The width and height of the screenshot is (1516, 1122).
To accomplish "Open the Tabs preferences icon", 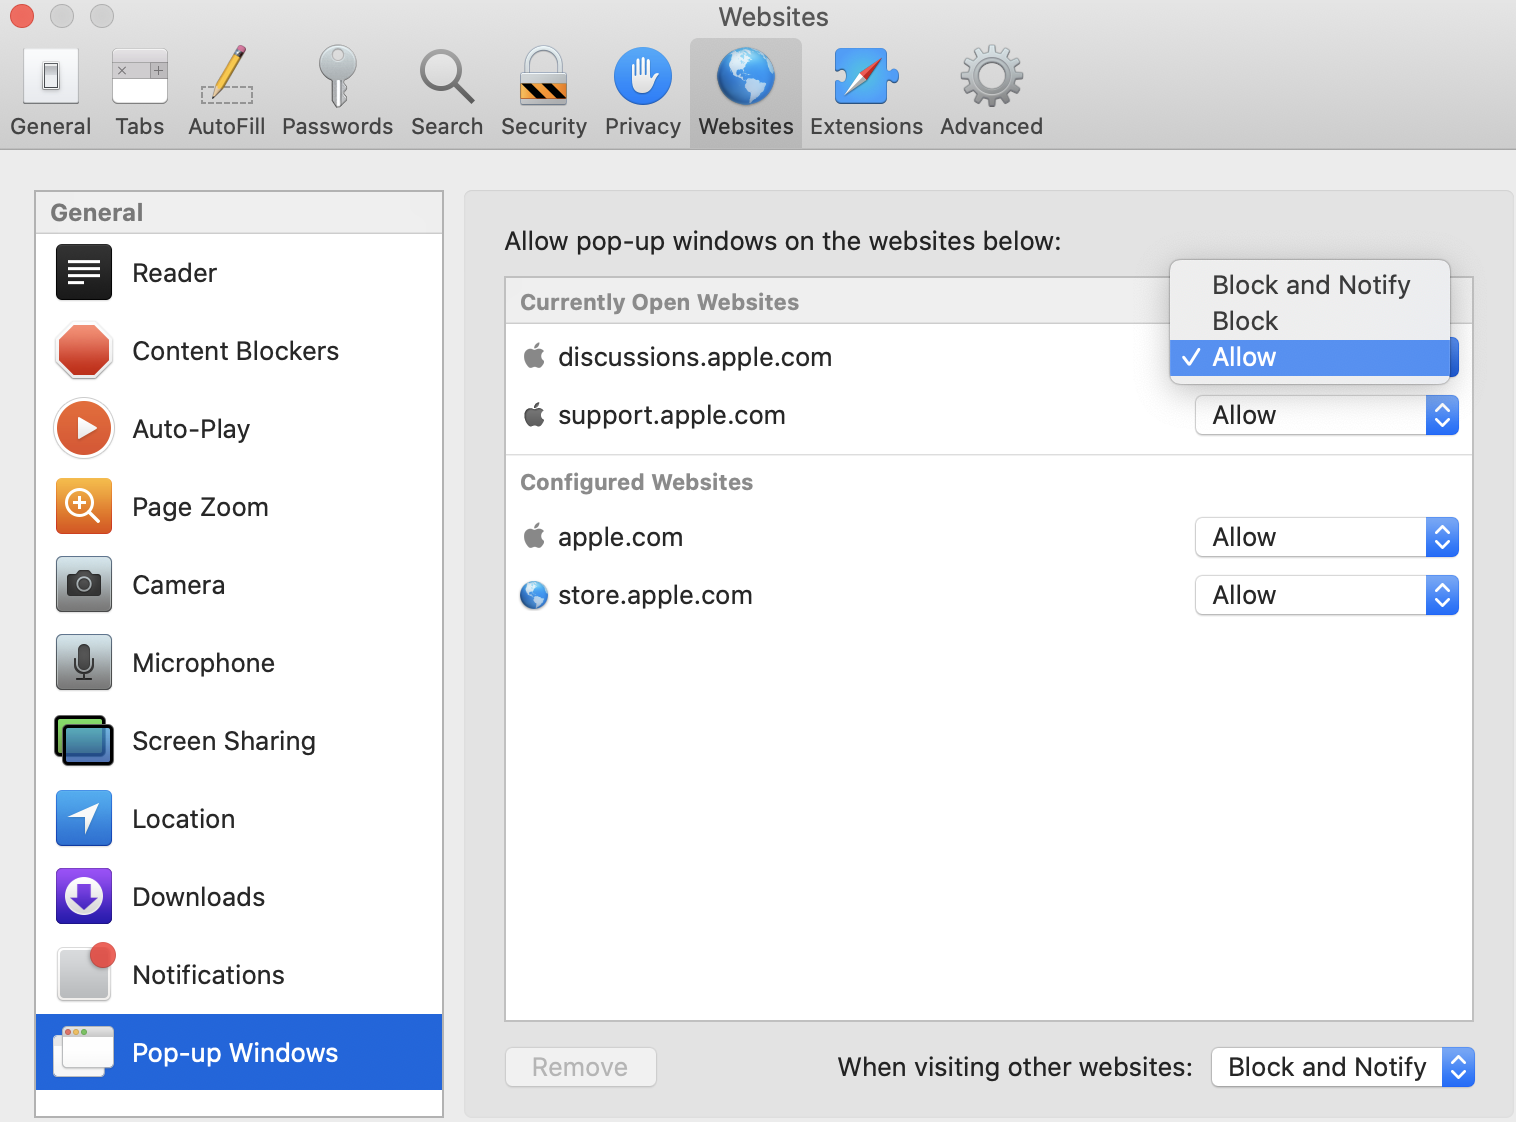I will point(140,76).
